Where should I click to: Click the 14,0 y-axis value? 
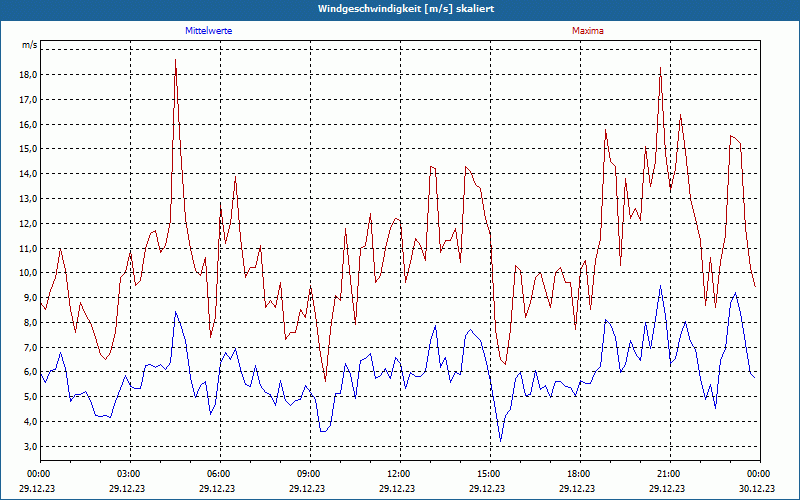point(29,174)
